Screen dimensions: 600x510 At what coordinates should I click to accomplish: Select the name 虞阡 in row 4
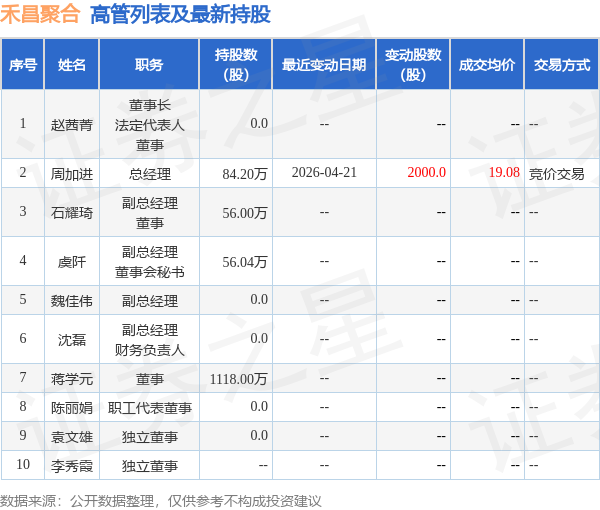[x=72, y=261]
